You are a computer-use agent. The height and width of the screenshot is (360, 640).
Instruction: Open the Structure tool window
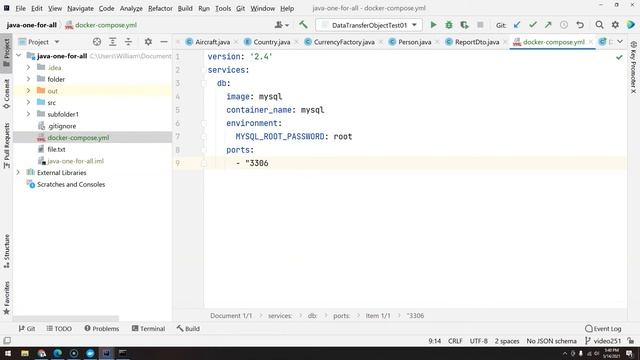pos(7,251)
